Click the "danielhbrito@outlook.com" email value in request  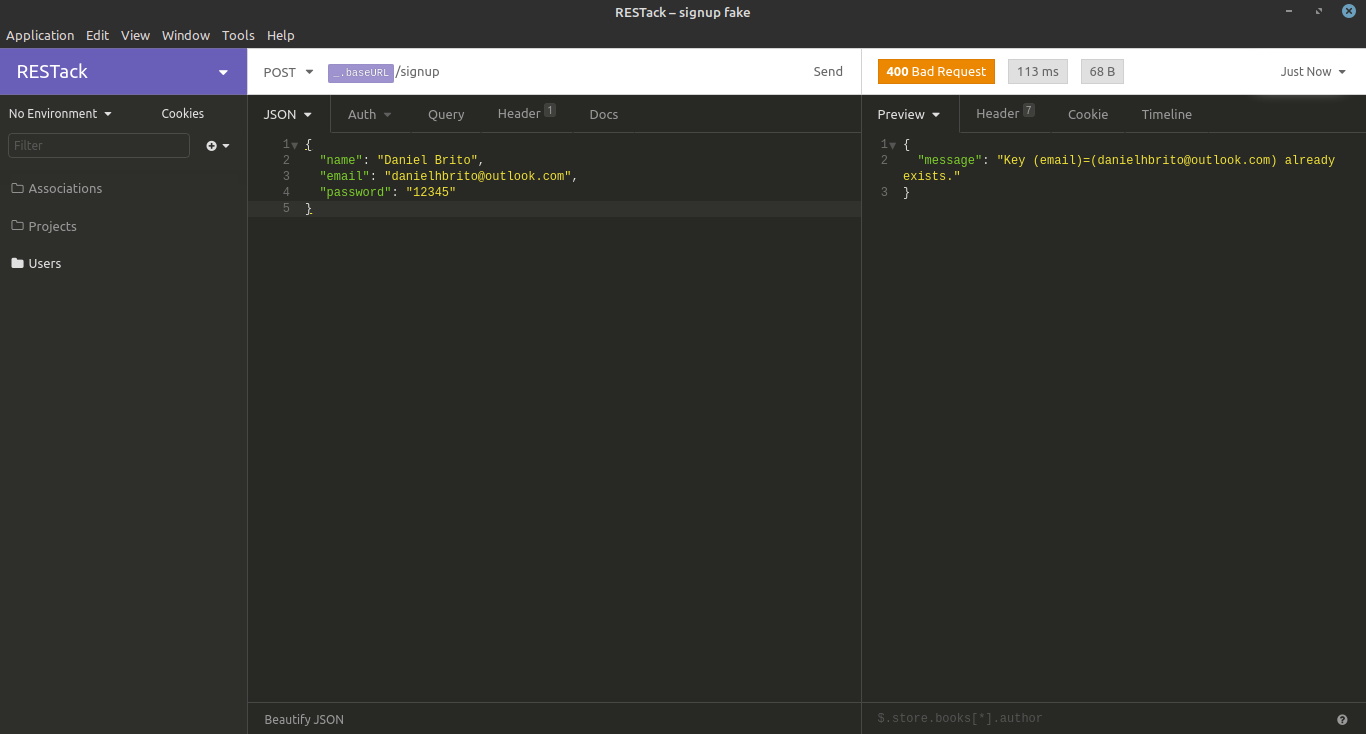click(478, 176)
